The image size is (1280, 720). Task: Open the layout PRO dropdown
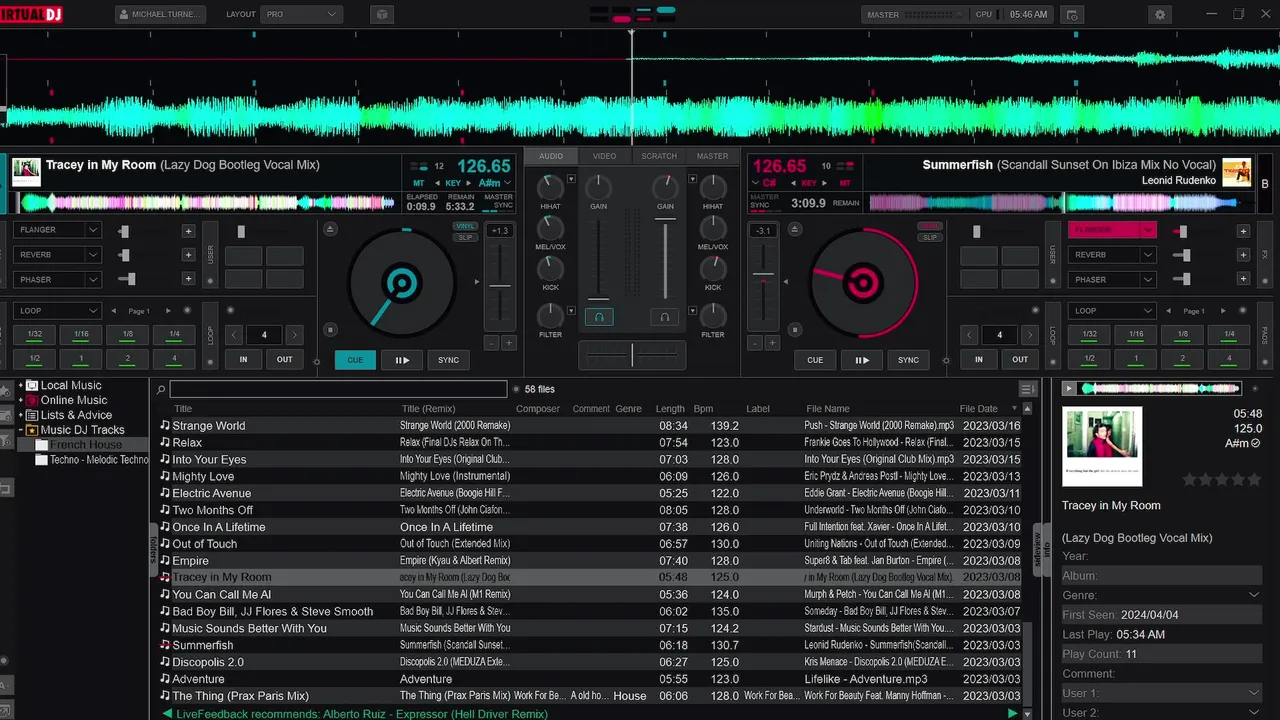(302, 15)
